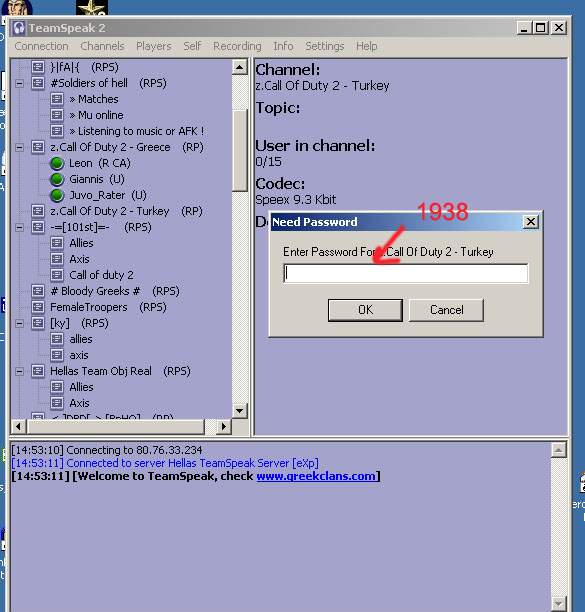Screen dimensions: 585x612
Task: Click the icon for Allies under -=[101st]=-
Action: pos(57,243)
